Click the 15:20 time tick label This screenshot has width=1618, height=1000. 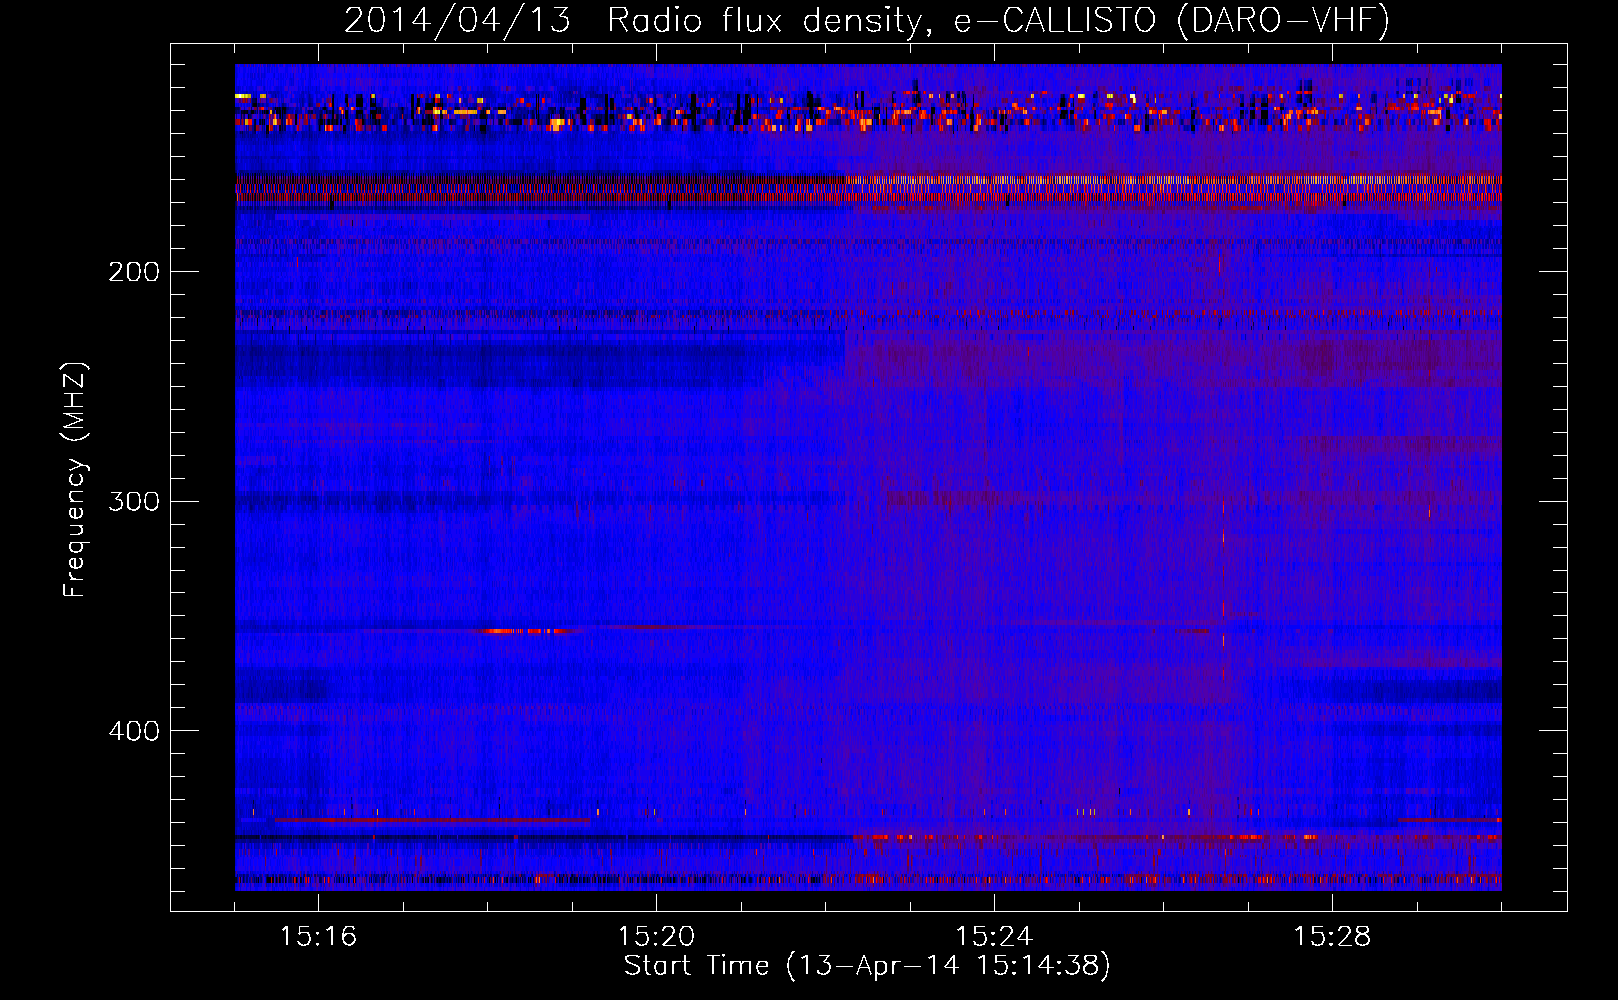656,936
